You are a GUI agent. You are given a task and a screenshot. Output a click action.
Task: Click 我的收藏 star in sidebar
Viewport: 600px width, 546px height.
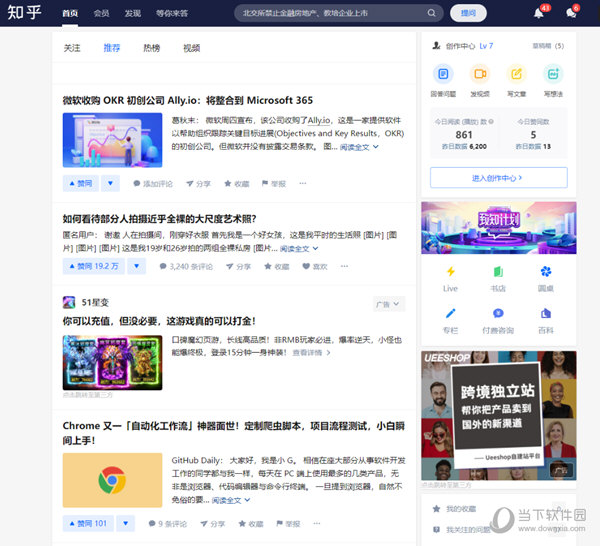tap(436, 509)
